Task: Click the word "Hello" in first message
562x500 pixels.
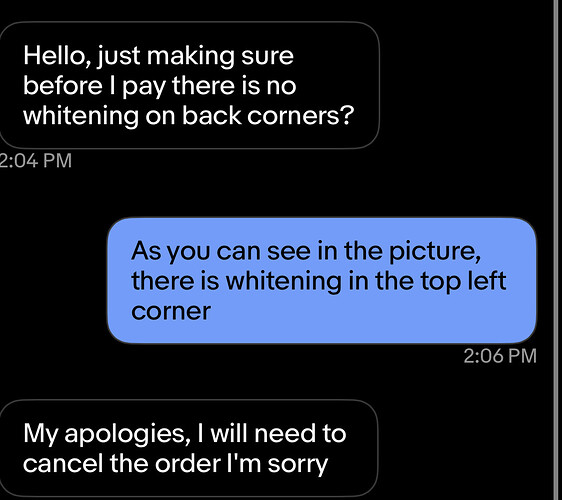Action: coord(57,56)
